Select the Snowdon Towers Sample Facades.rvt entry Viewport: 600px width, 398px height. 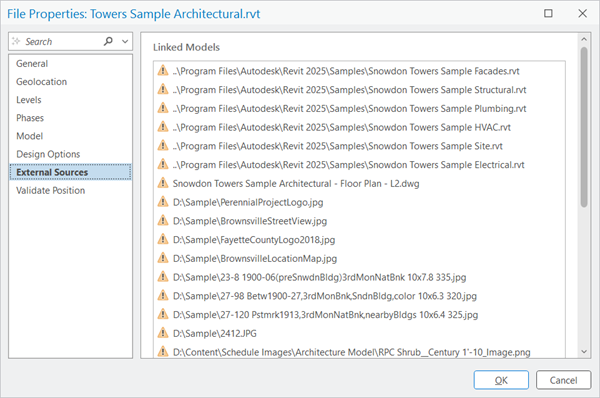point(346,71)
